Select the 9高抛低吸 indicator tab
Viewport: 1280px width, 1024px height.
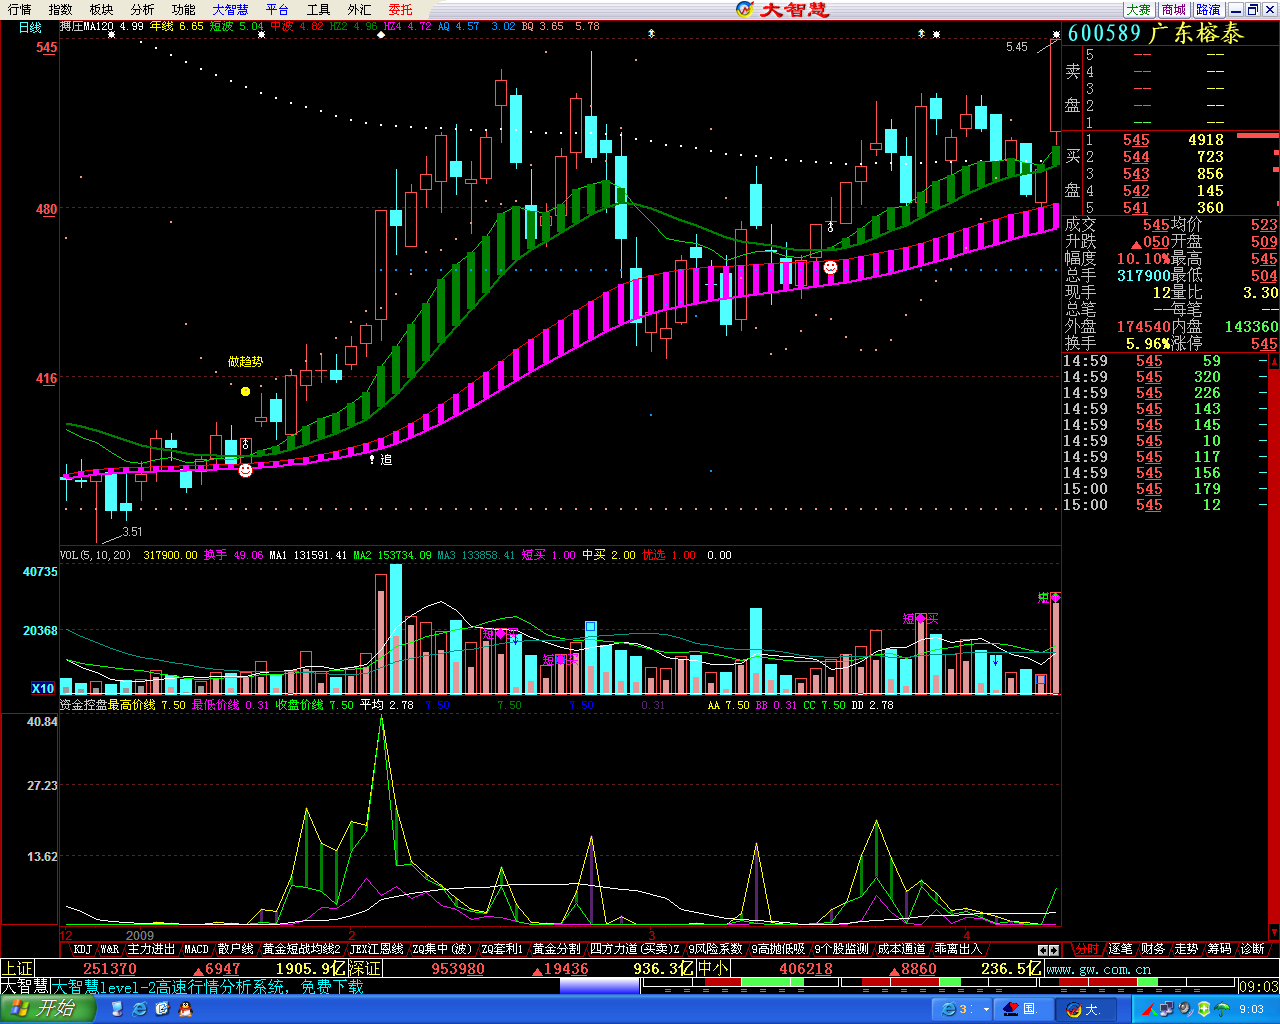[x=778, y=949]
